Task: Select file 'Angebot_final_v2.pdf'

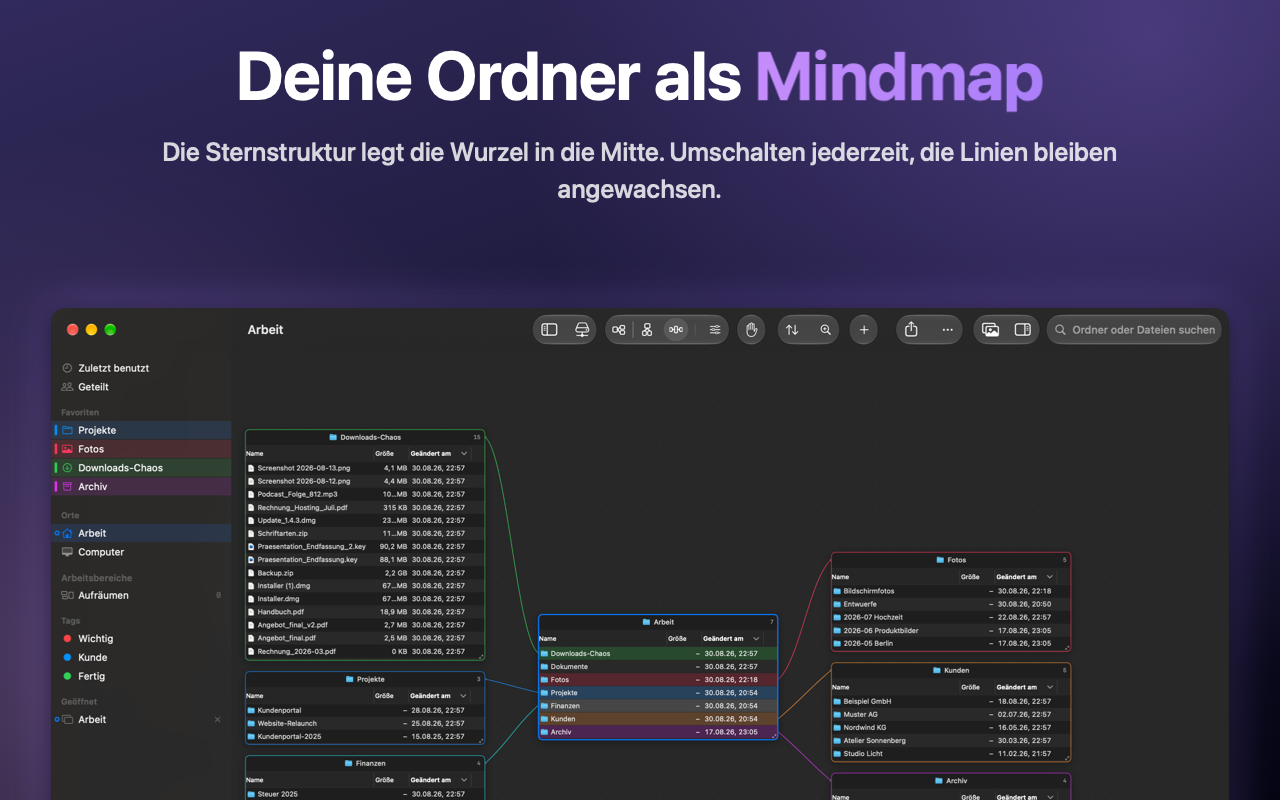Action: tap(365, 625)
